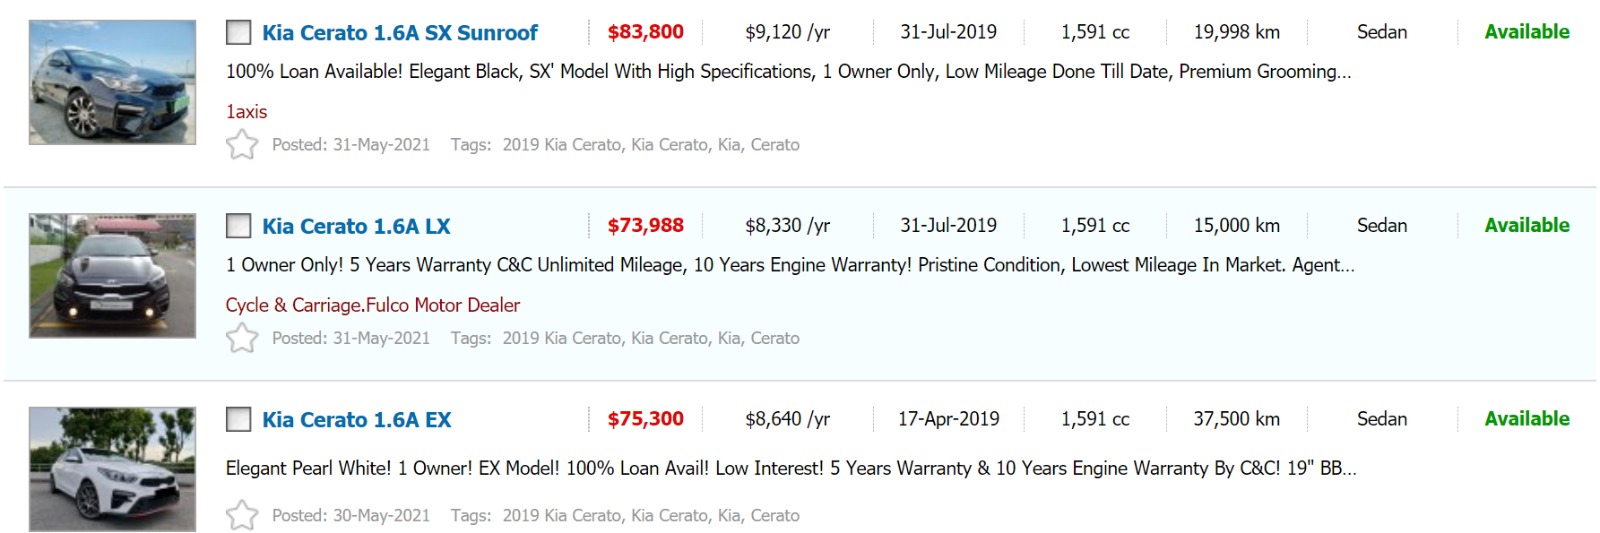Click the '1 Owner Only! 5 Years Warranty' description

point(790,265)
